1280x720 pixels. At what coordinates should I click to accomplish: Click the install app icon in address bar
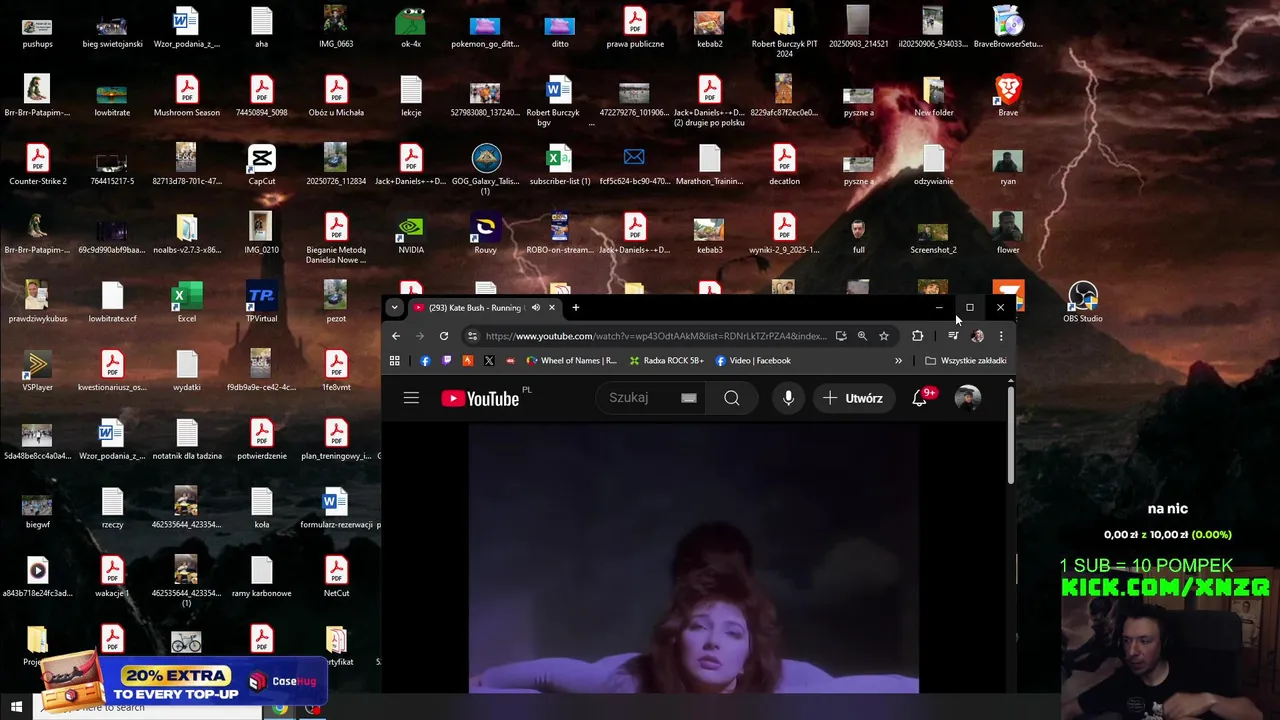(841, 336)
